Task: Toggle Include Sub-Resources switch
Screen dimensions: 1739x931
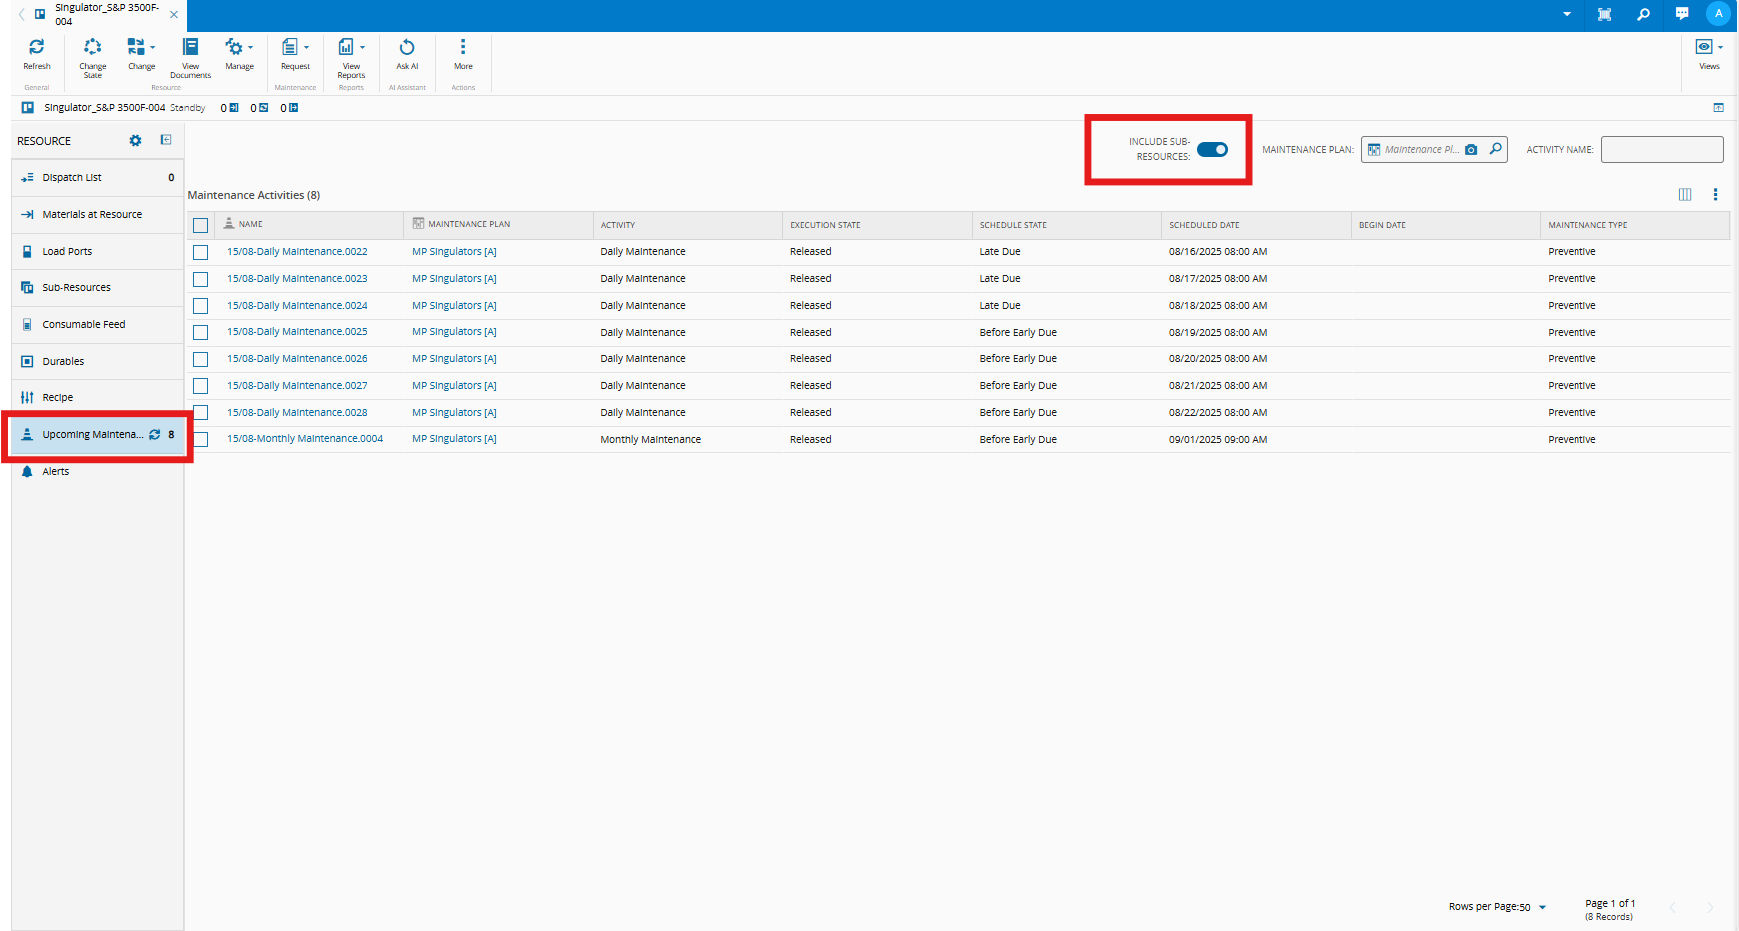Action: (1212, 150)
